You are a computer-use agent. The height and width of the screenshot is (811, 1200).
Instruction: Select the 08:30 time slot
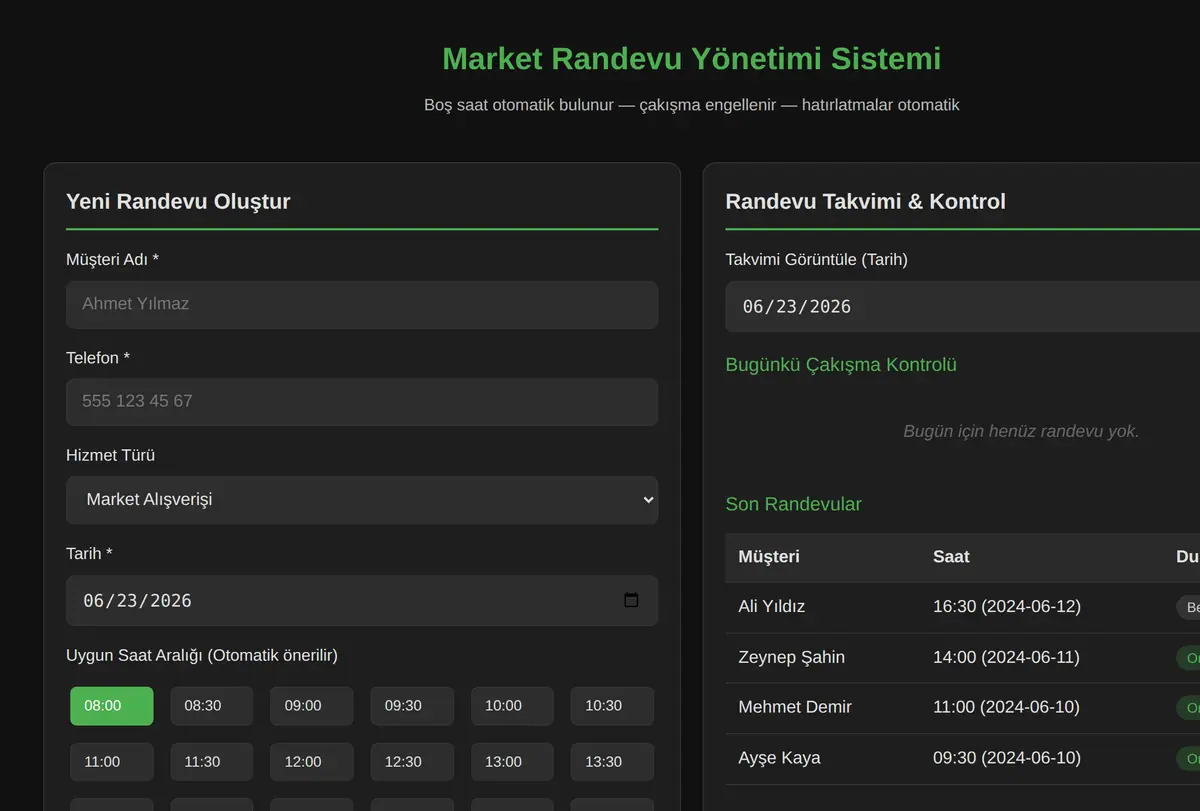coord(212,706)
